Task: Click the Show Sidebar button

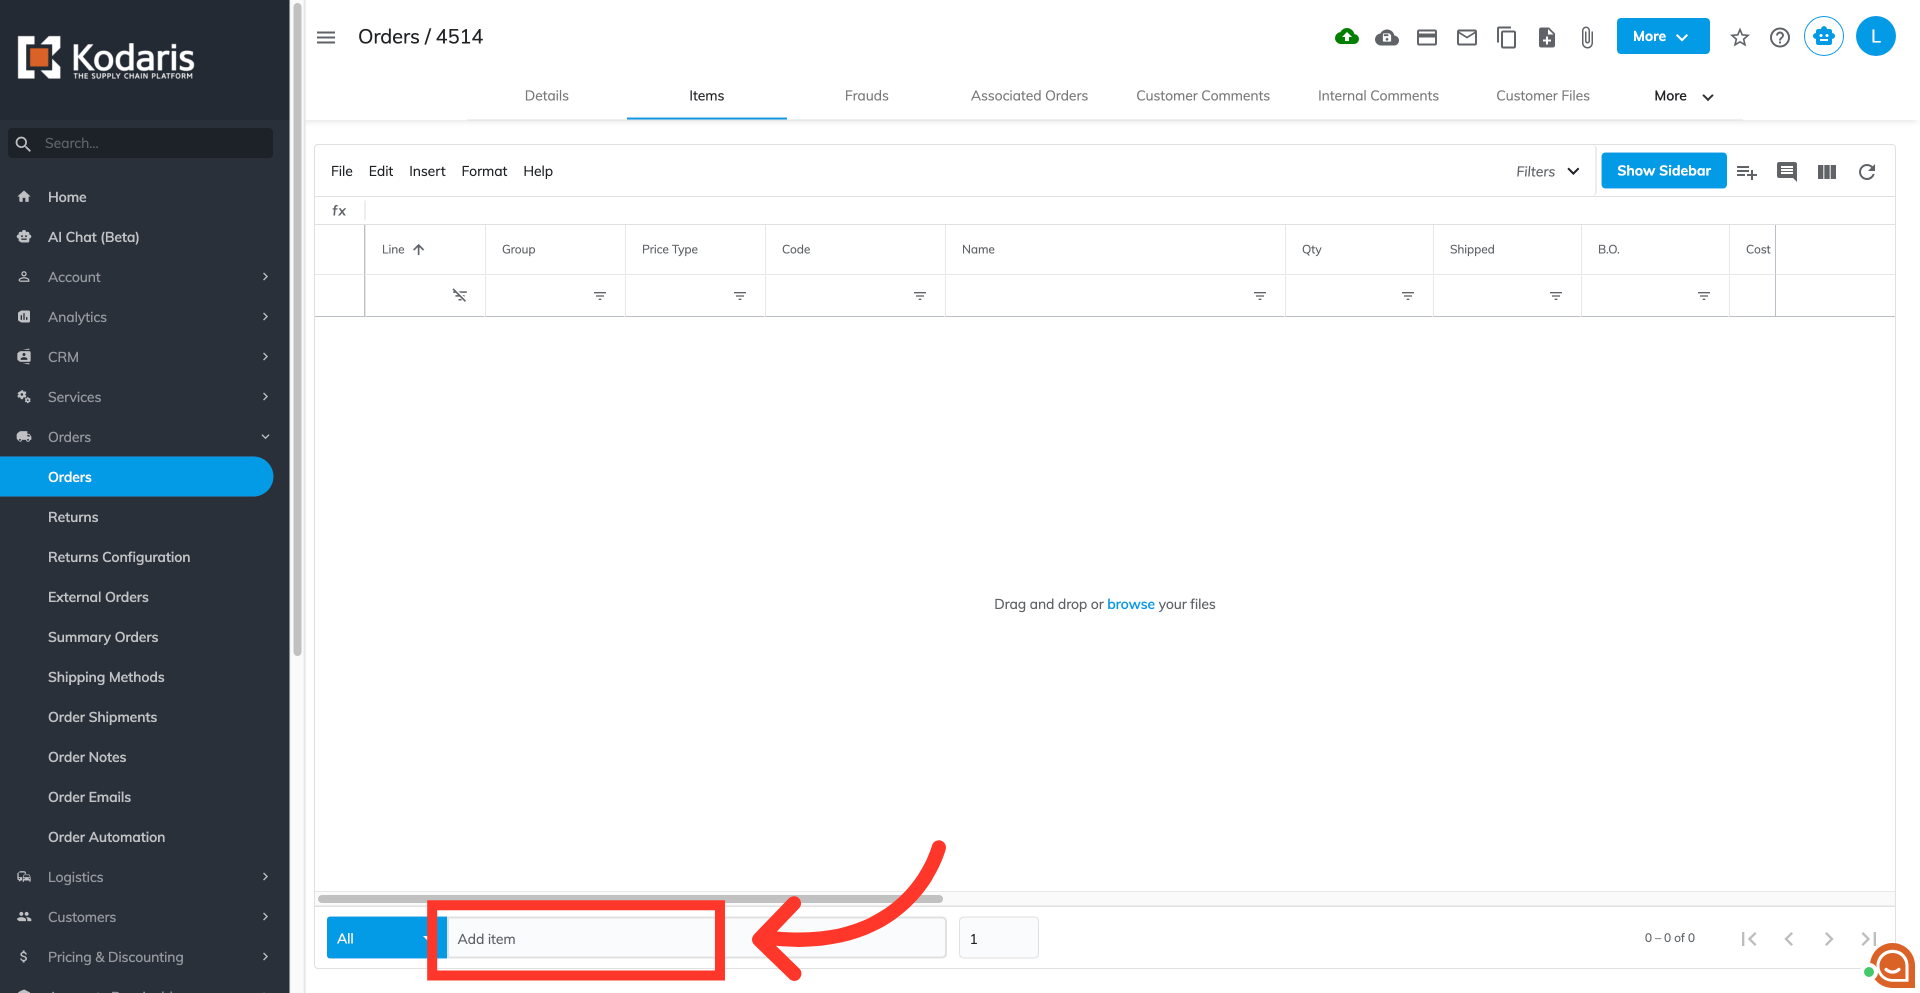Action: tap(1664, 171)
